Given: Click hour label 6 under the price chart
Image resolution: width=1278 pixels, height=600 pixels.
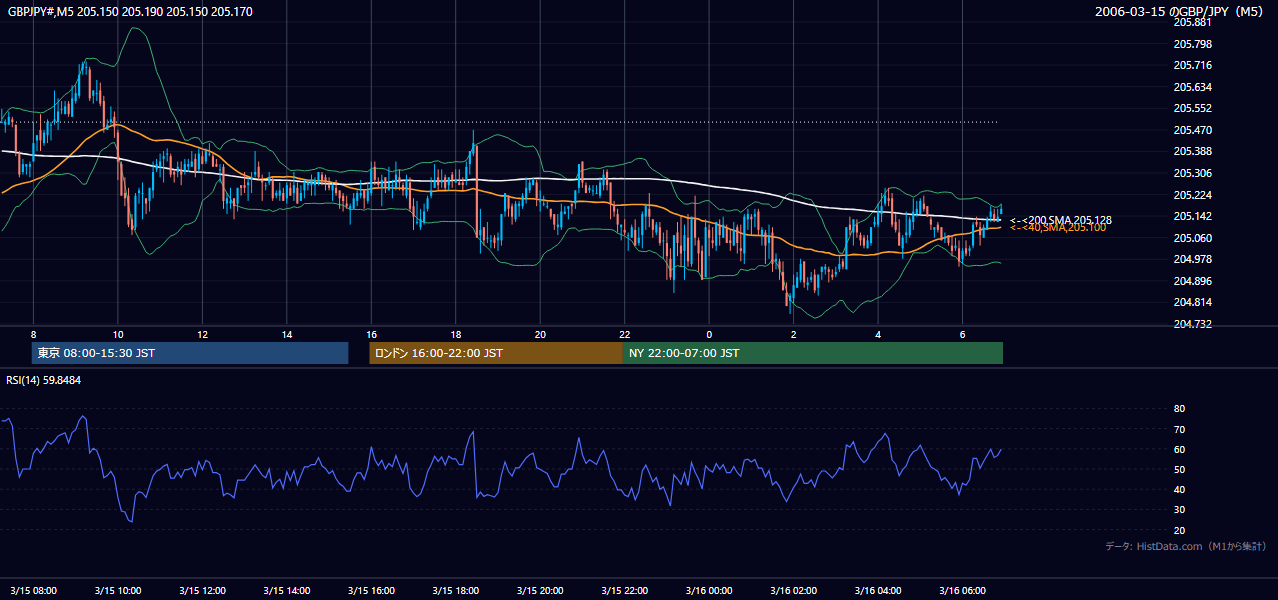Looking at the screenshot, I should (x=963, y=334).
